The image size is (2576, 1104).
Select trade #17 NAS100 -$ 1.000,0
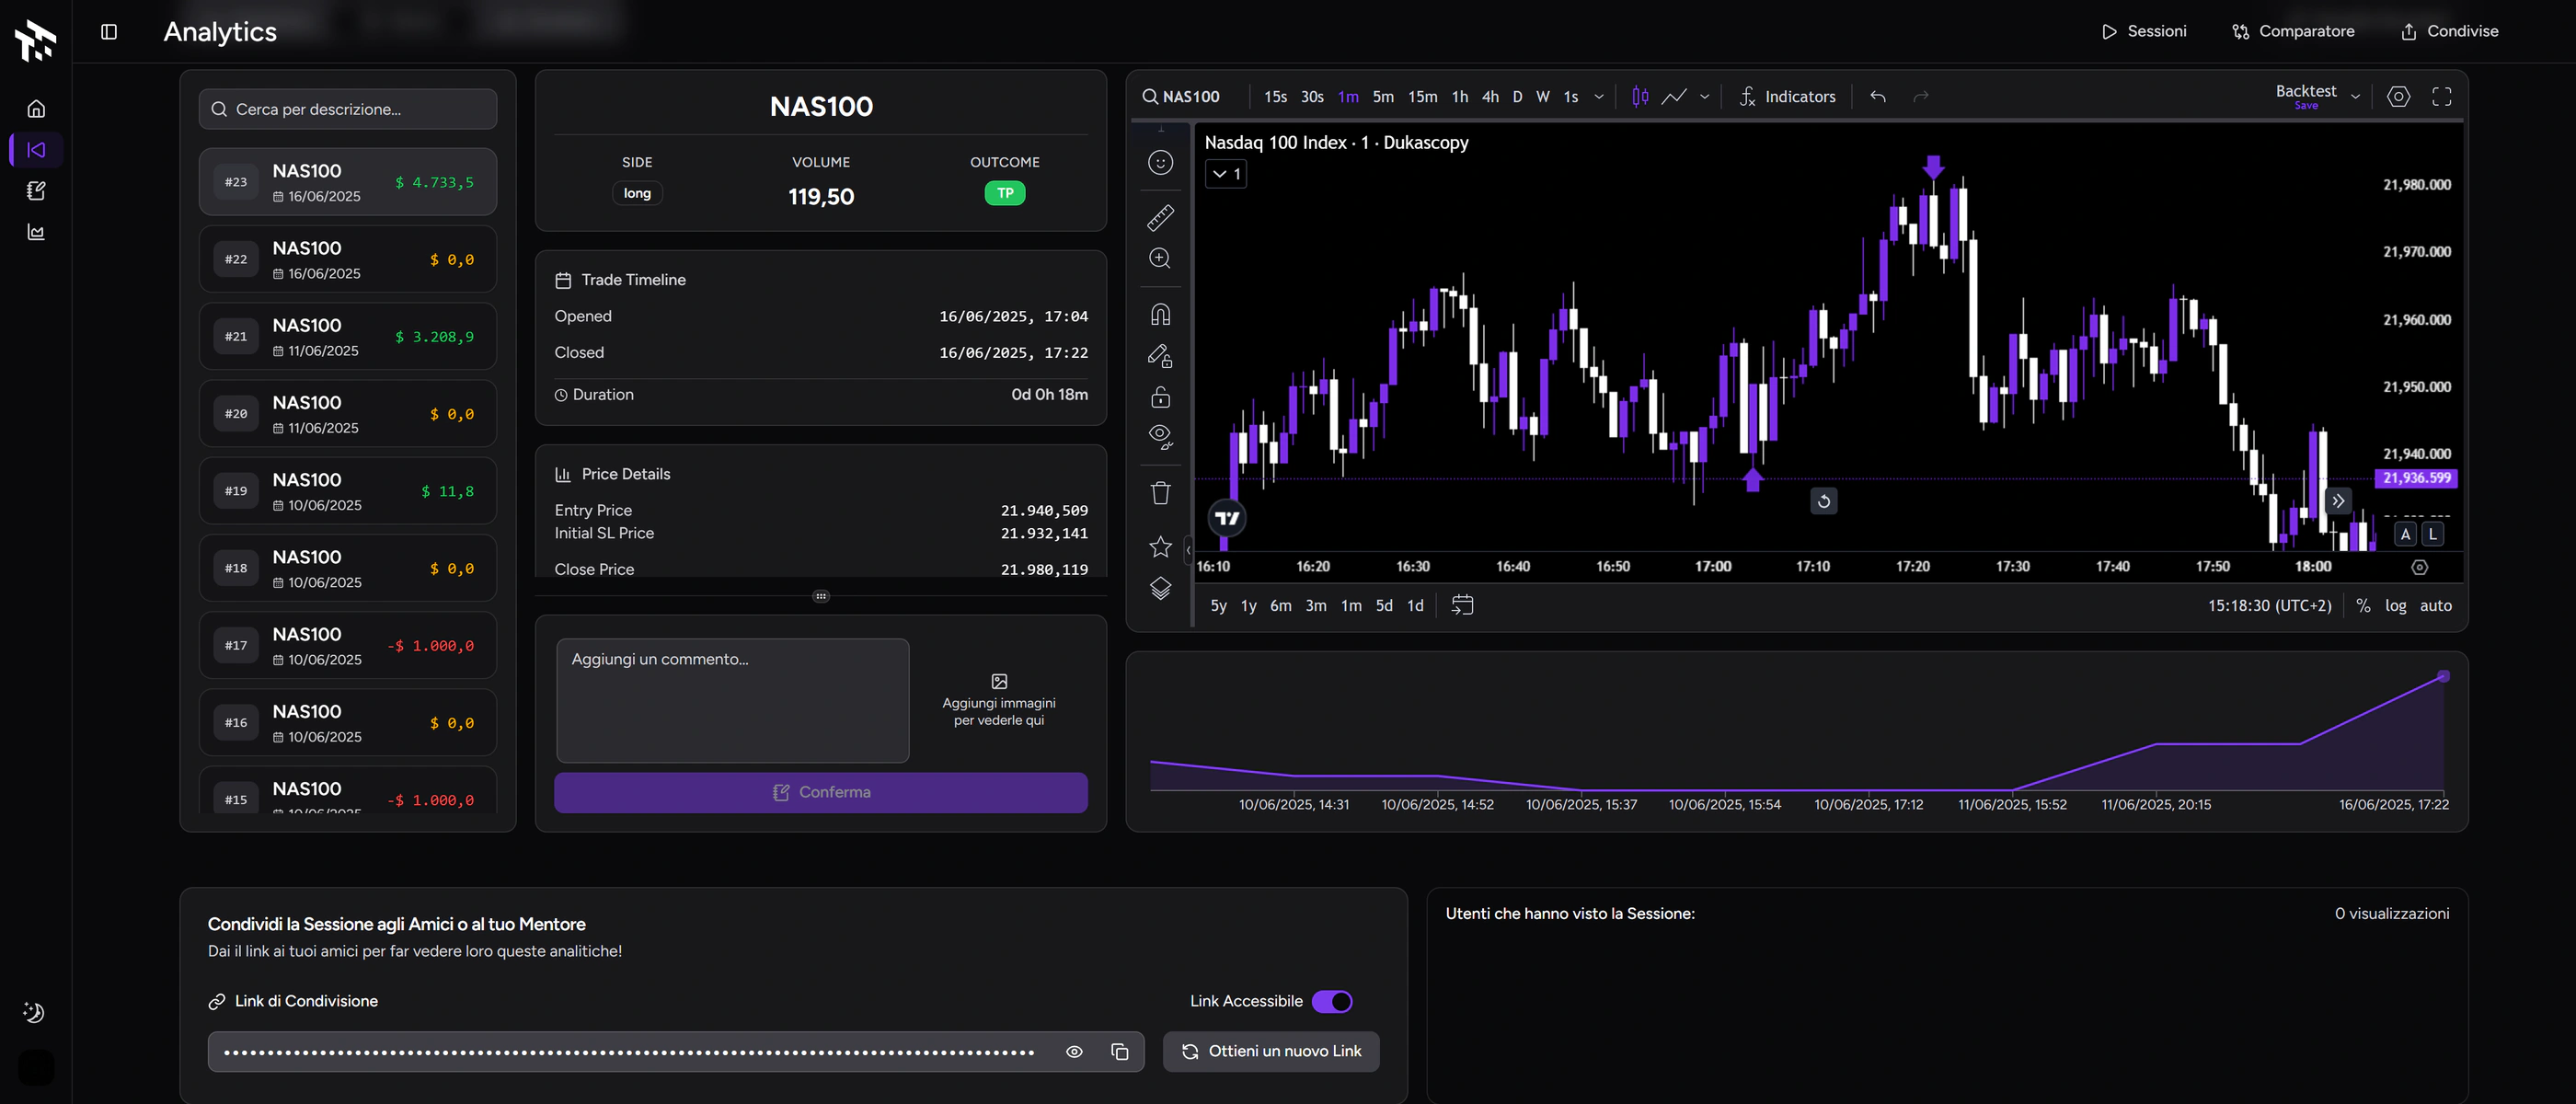point(348,645)
